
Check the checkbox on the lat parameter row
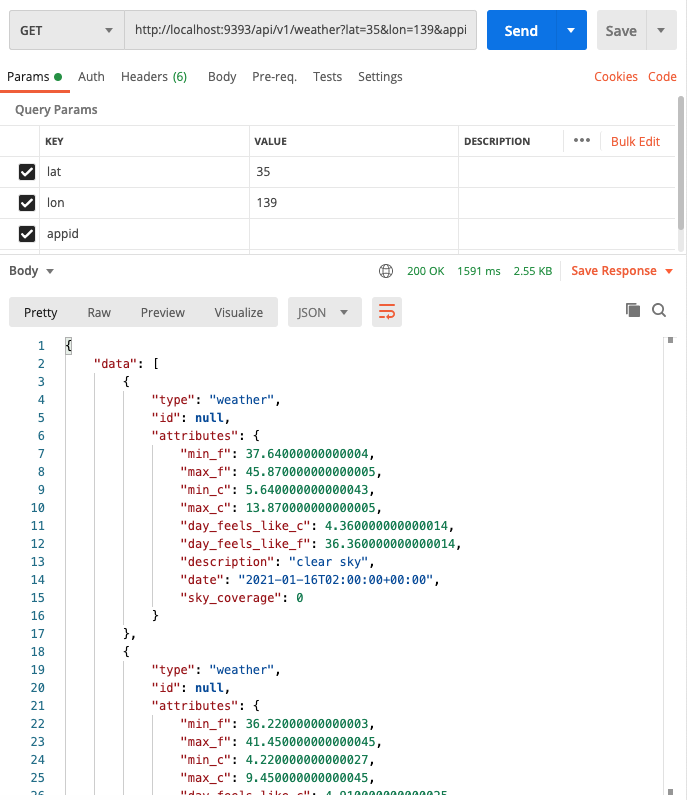[x=25, y=171]
